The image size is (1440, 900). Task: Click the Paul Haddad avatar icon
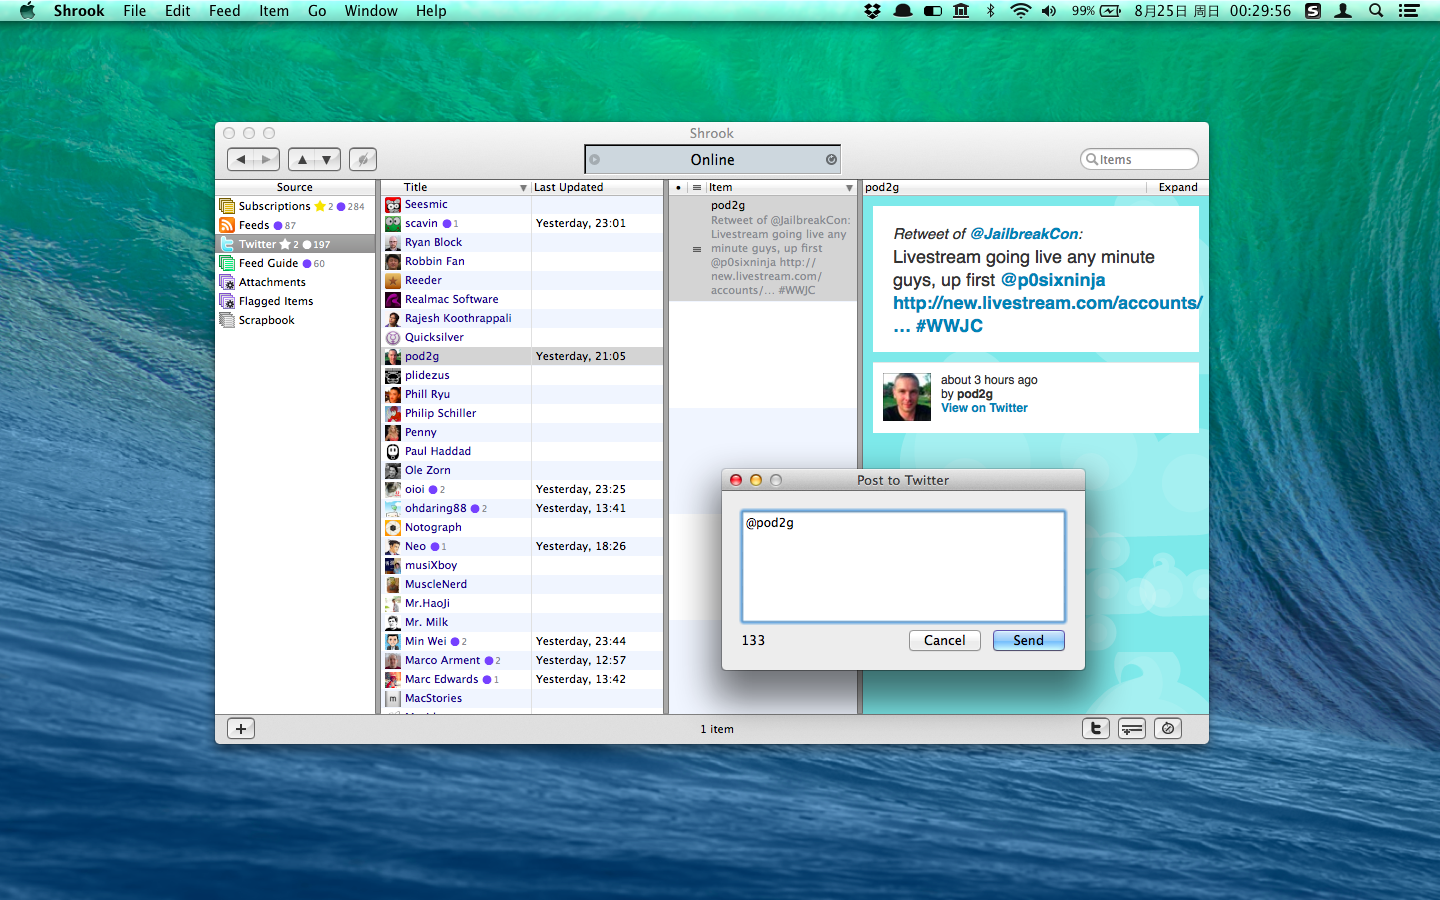393,452
